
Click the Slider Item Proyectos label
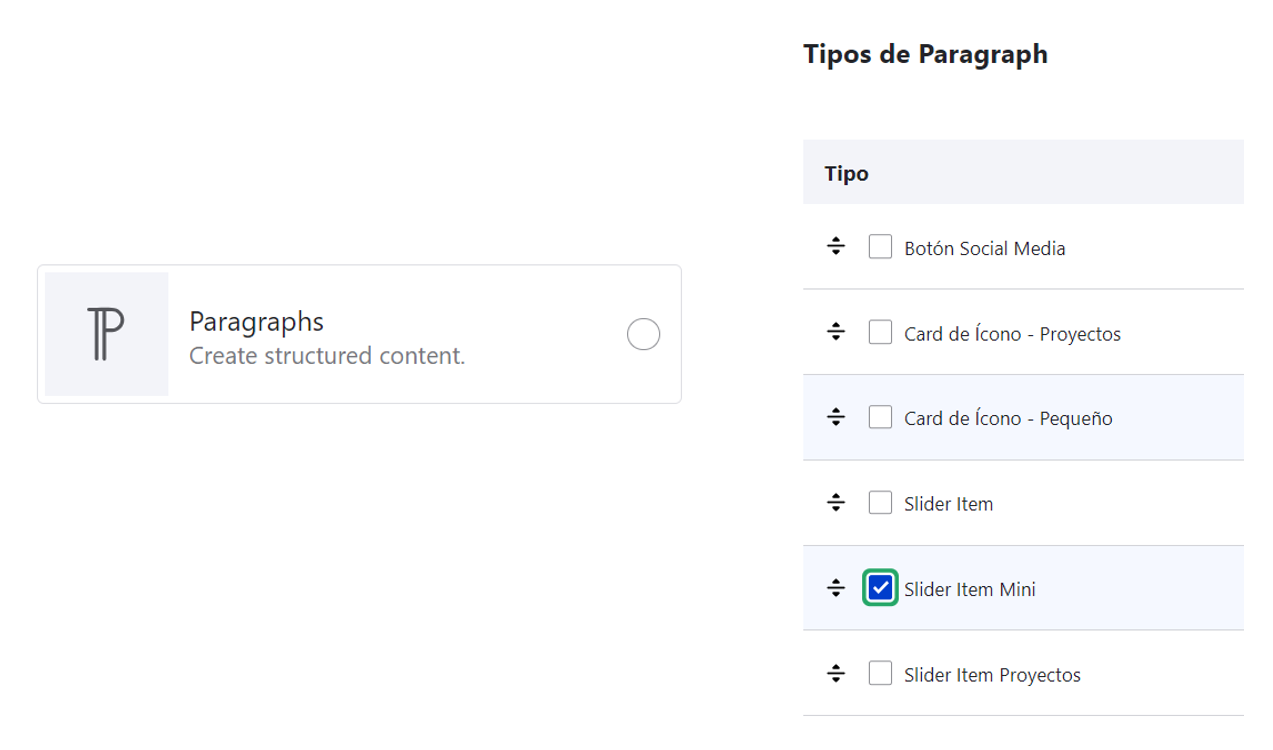(992, 675)
